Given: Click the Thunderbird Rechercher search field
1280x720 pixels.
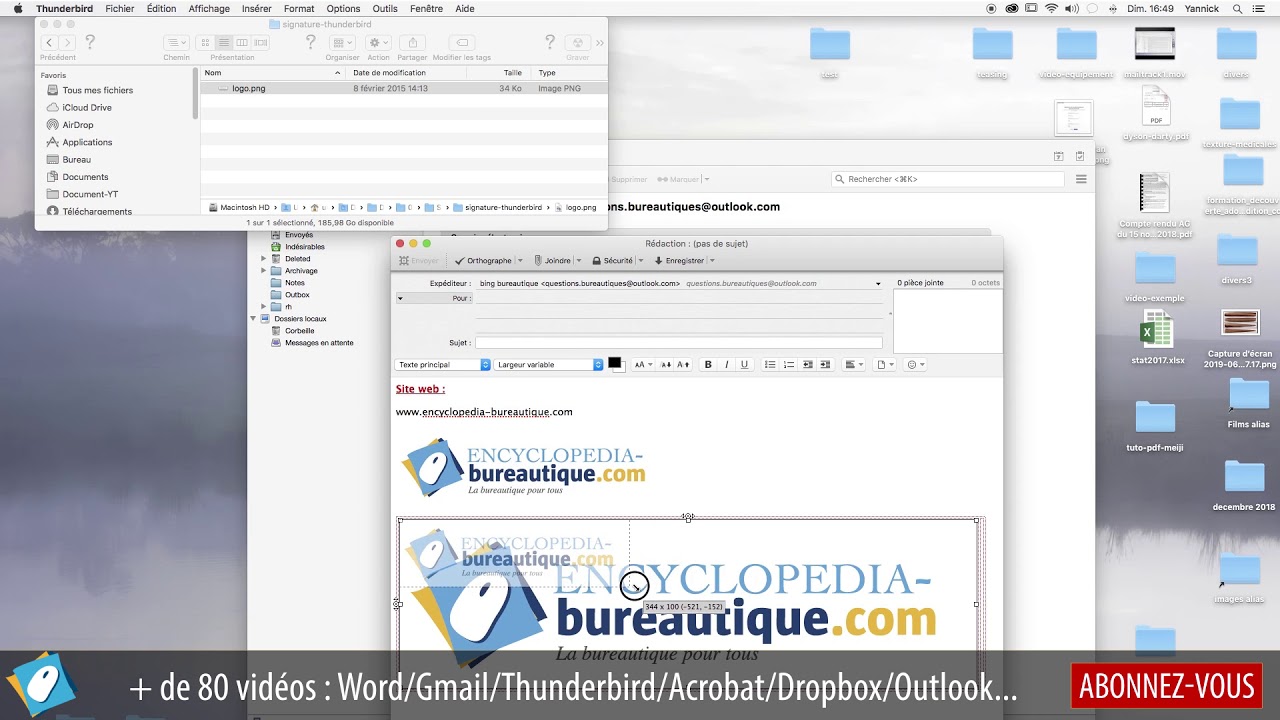Looking at the screenshot, I should [948, 179].
